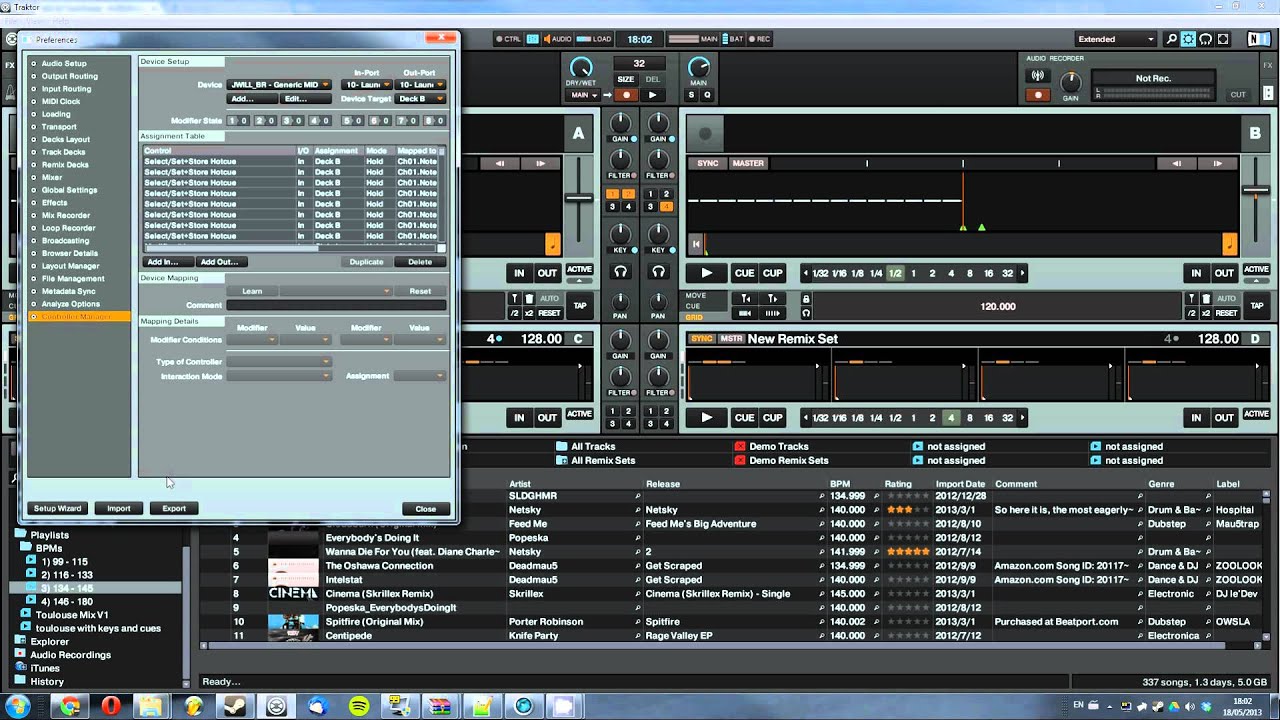Click loop recorder record button
This screenshot has height=720, width=1280.
click(x=626, y=95)
